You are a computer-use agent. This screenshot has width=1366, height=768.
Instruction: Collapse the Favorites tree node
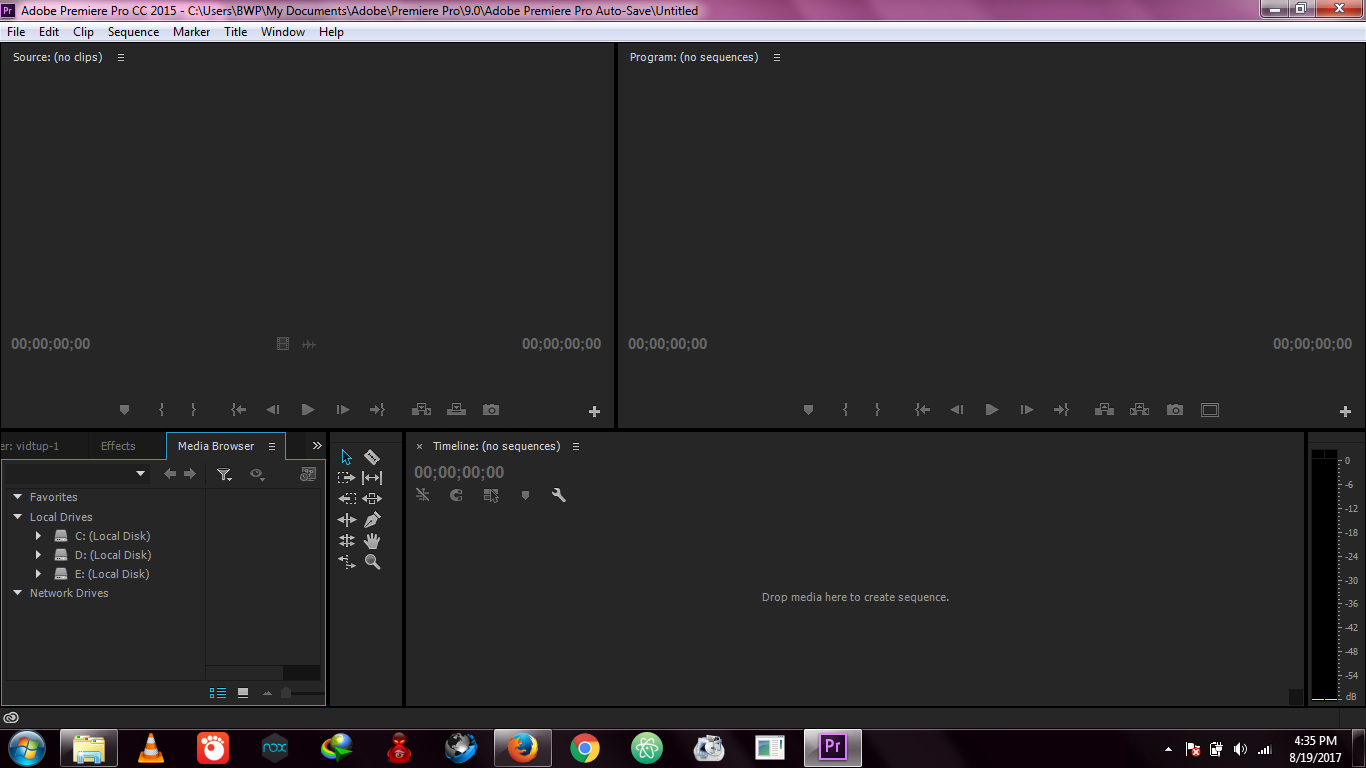pyautogui.click(x=18, y=497)
